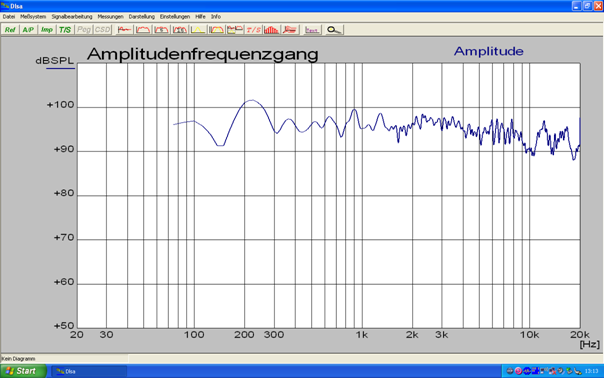Screen dimensions: 605x379
Task: Click the Amplitudenfrequenzgang chart title
Action: click(x=203, y=54)
